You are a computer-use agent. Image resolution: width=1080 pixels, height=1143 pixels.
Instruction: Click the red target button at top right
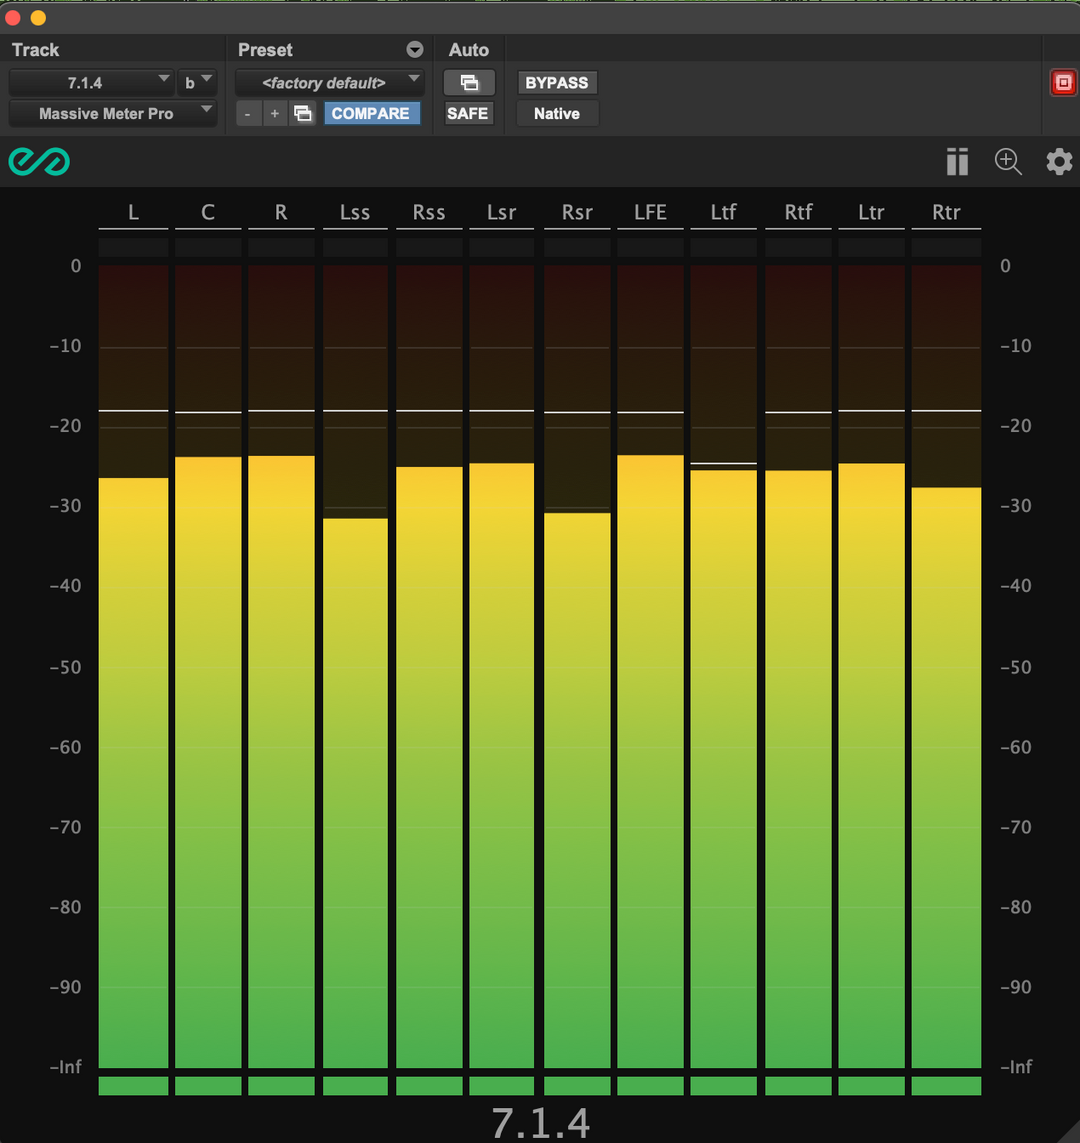tap(1062, 83)
